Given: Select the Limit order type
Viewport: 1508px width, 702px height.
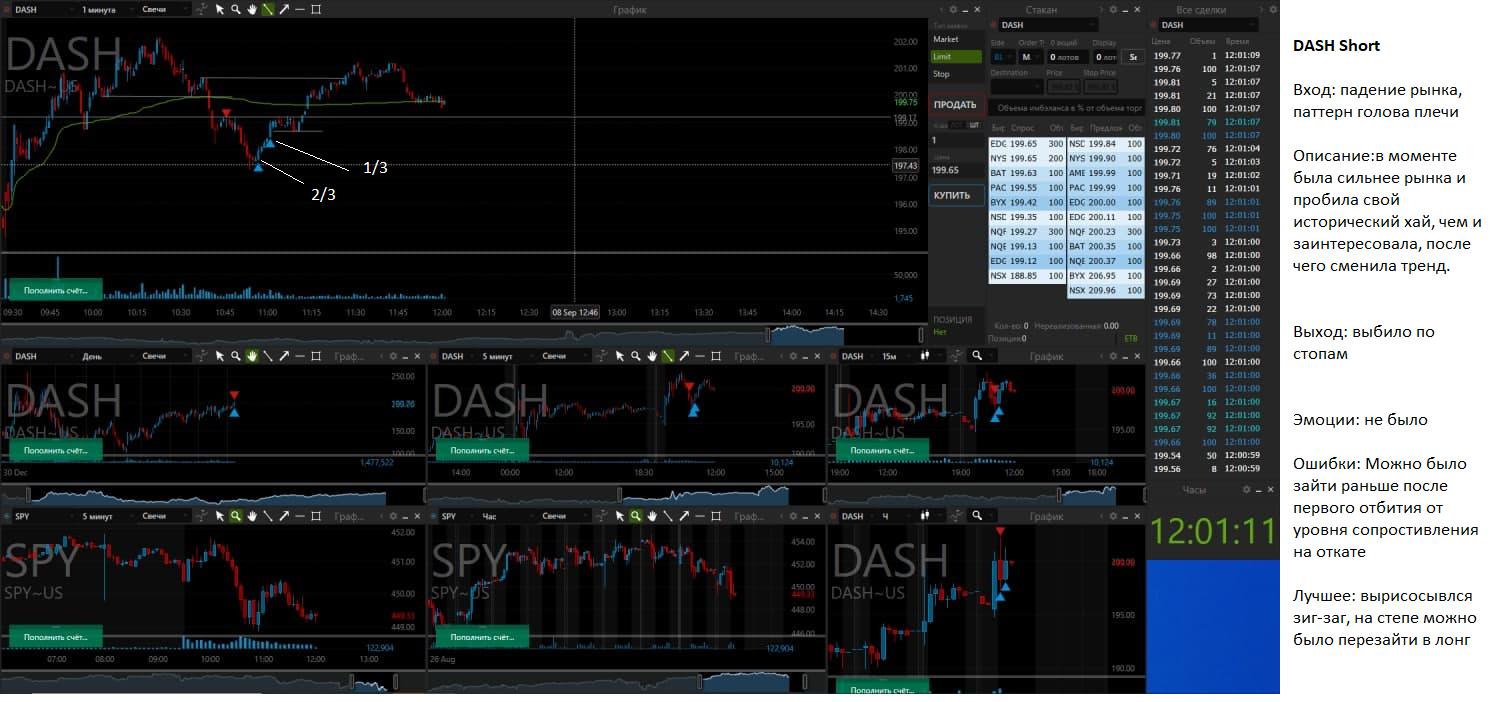Looking at the screenshot, I should tap(956, 57).
